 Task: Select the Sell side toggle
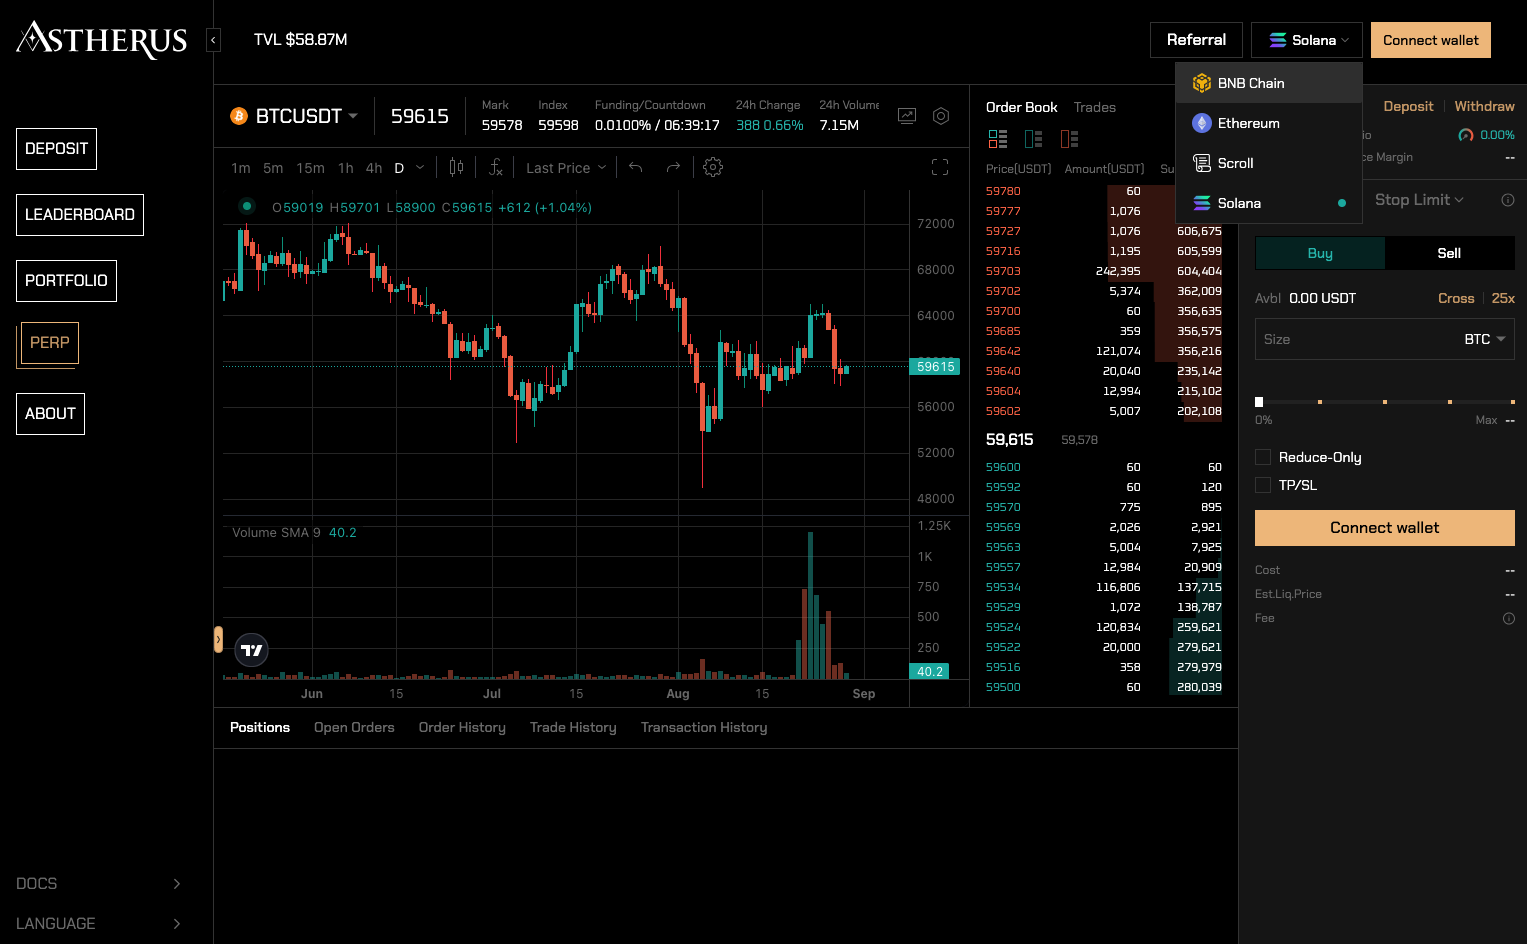[1449, 253]
